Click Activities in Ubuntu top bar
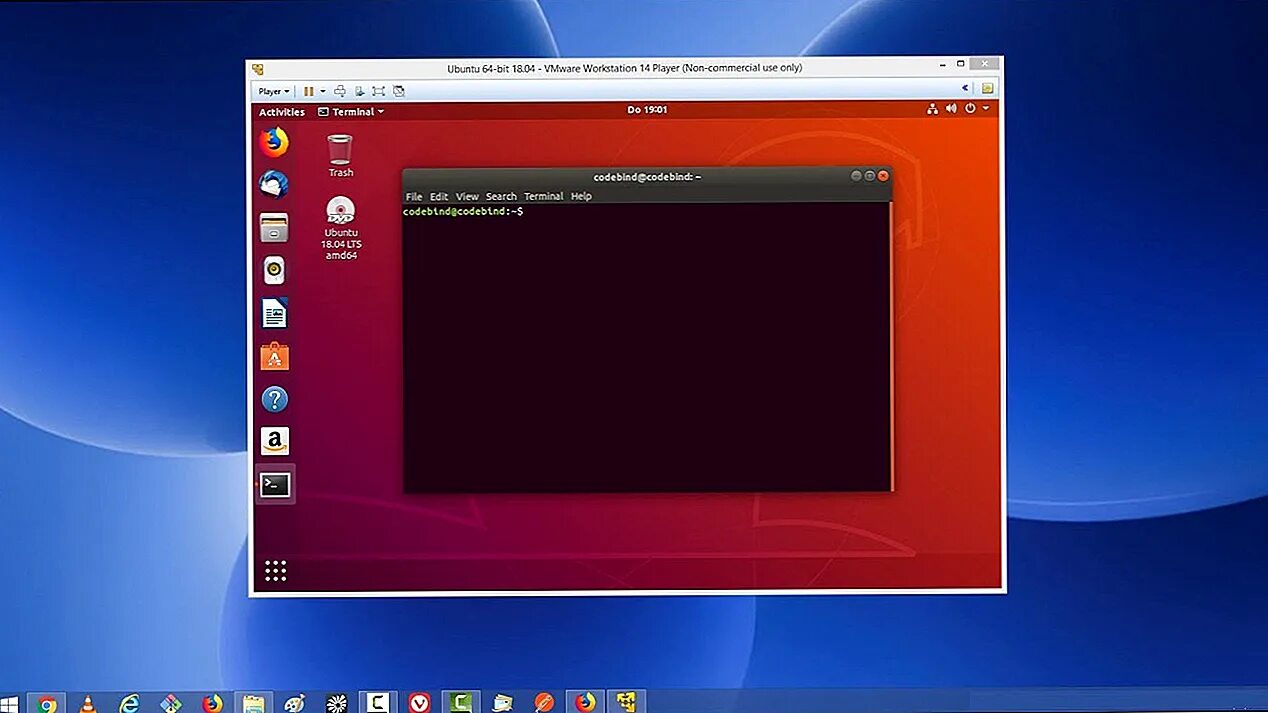This screenshot has width=1268, height=713. pos(282,112)
